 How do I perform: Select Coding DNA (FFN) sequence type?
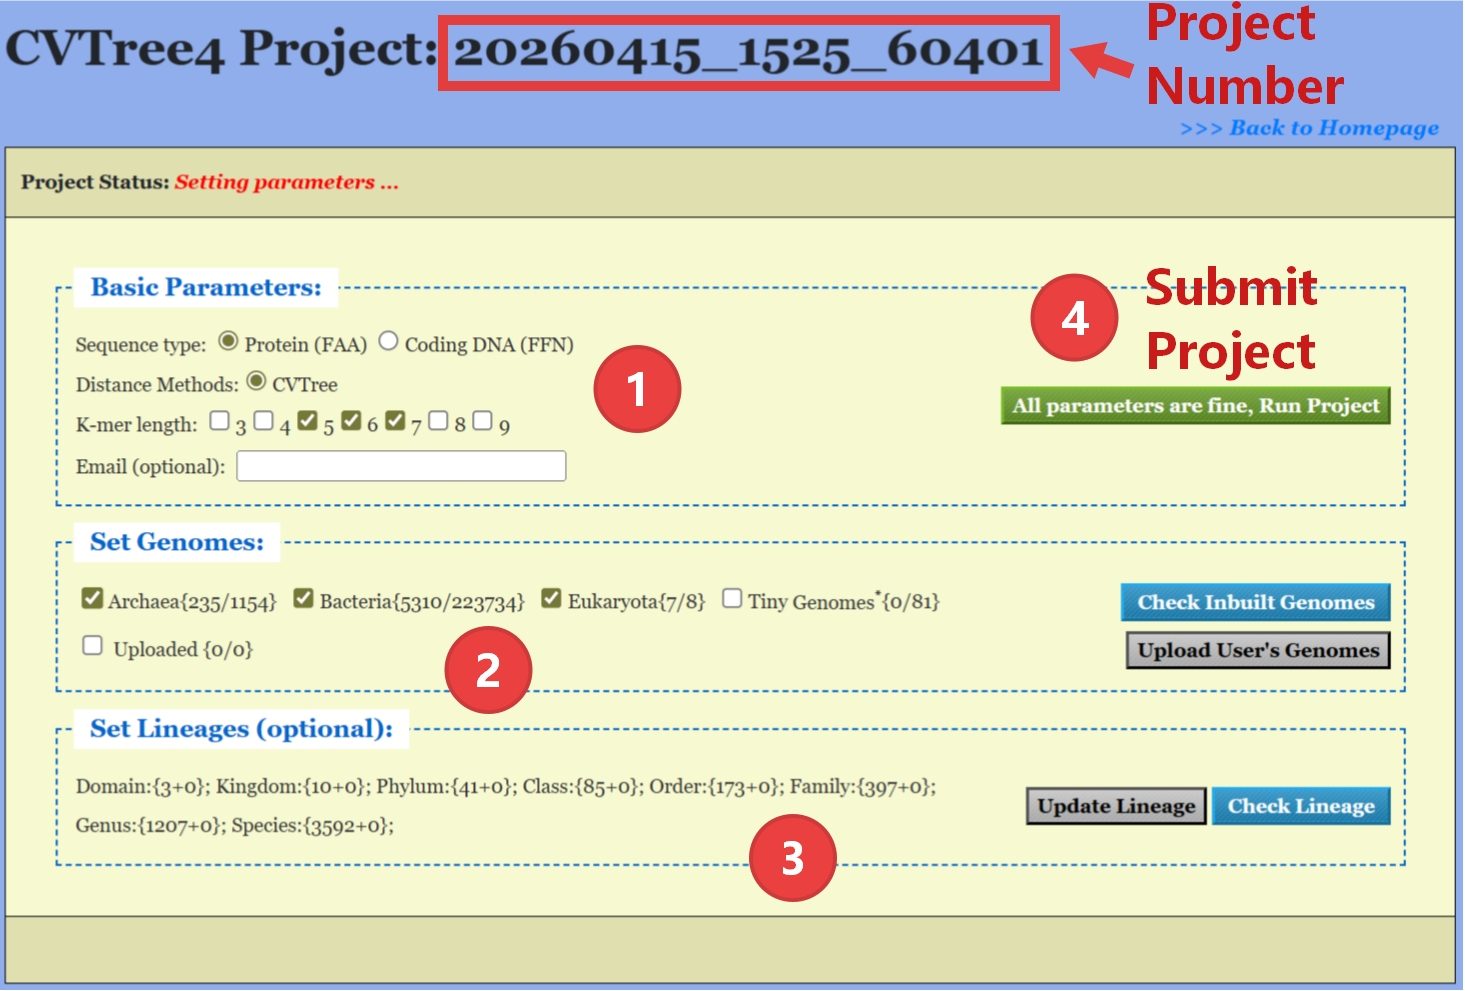point(388,342)
